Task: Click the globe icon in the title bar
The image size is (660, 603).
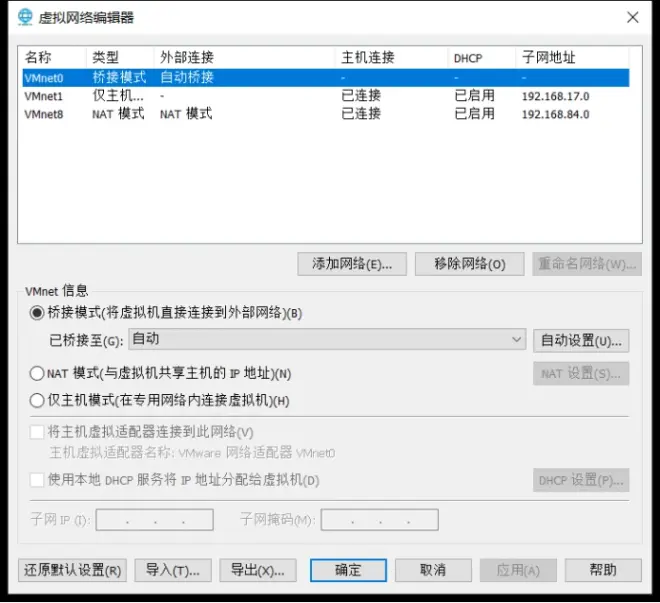Action: 25,17
